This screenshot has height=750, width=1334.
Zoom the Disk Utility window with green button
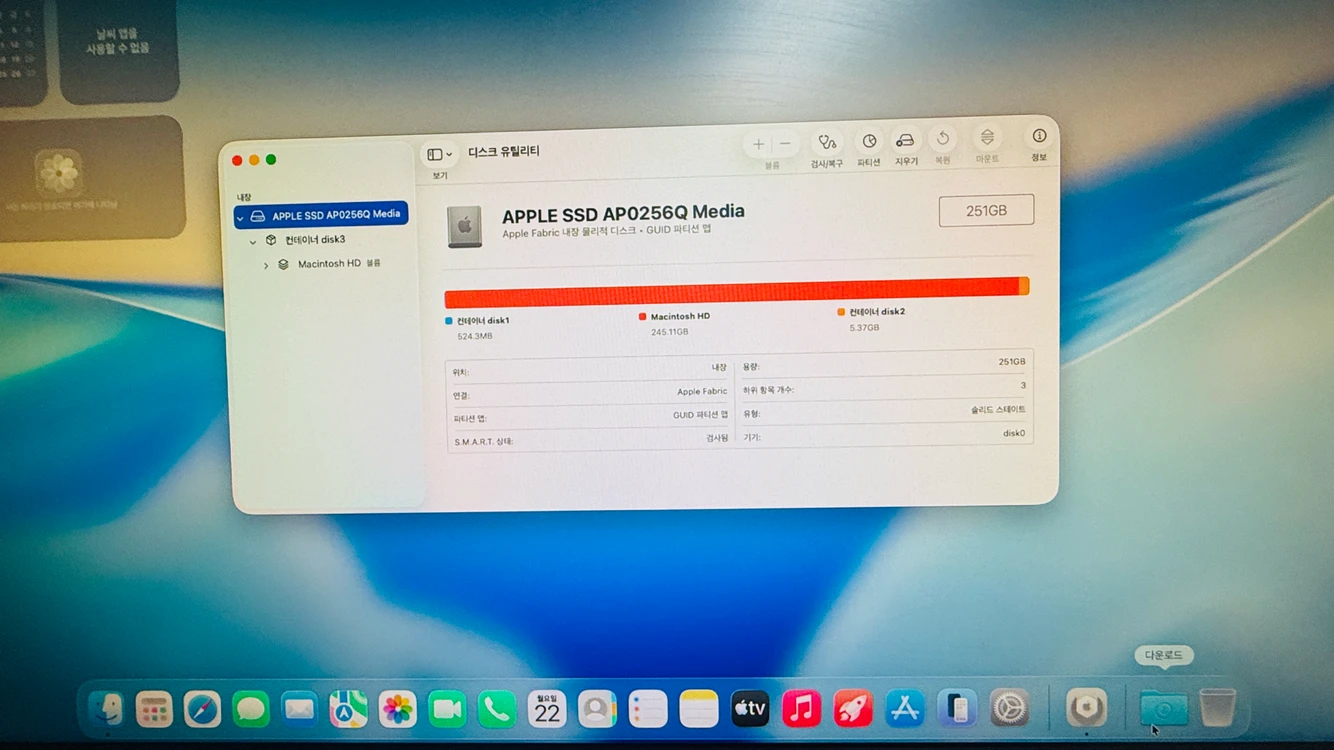(271, 160)
